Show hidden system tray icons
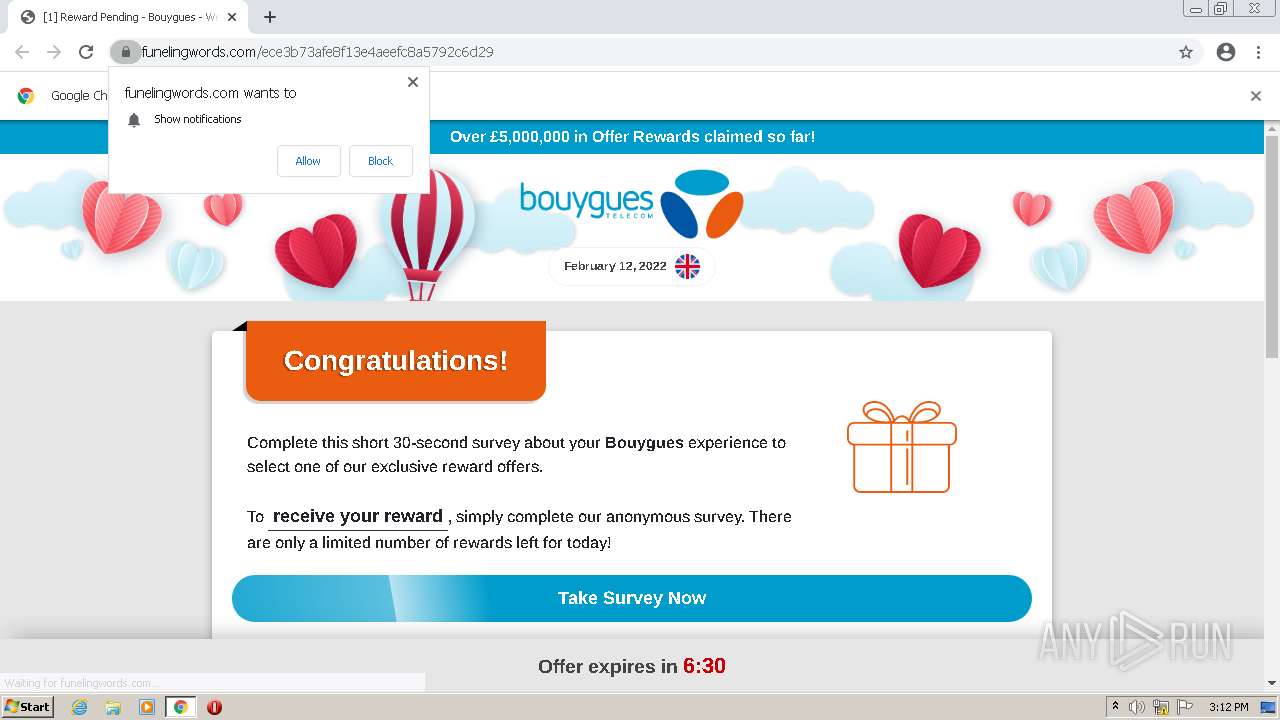 click(1116, 707)
